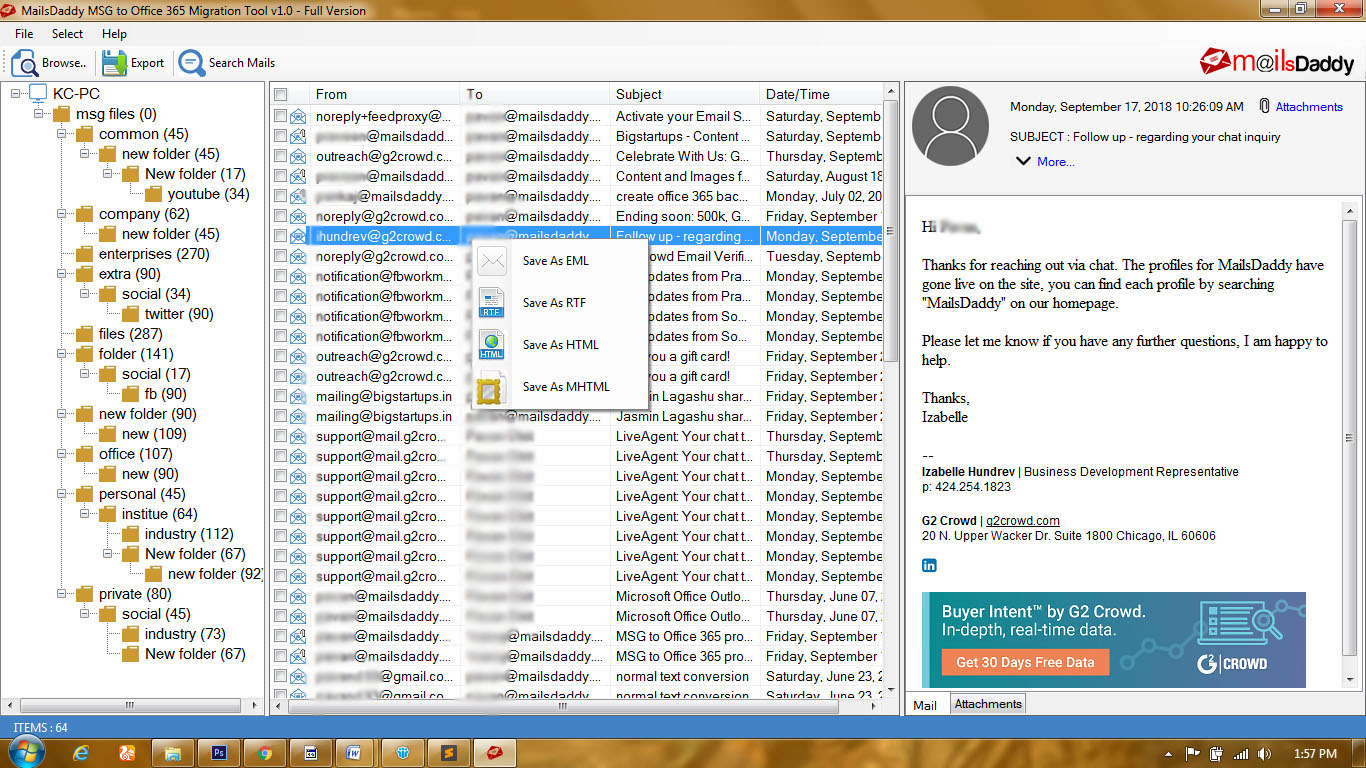Sort by the From column header

point(385,94)
